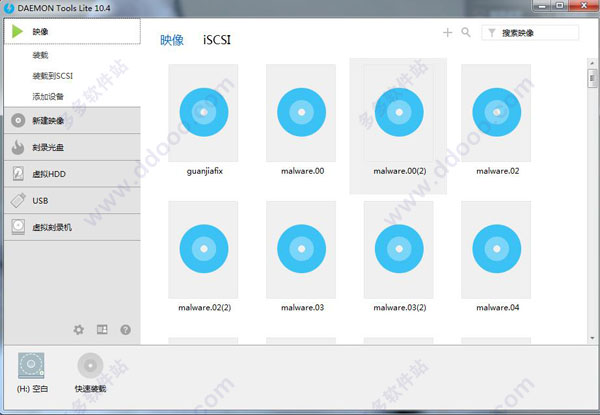
Task: Open the 虚拟HDD drive icon
Action: click(x=18, y=174)
